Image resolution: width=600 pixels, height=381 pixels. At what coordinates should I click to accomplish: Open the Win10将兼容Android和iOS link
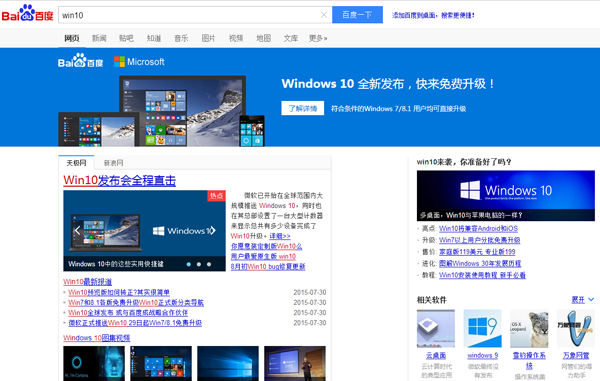pos(478,228)
